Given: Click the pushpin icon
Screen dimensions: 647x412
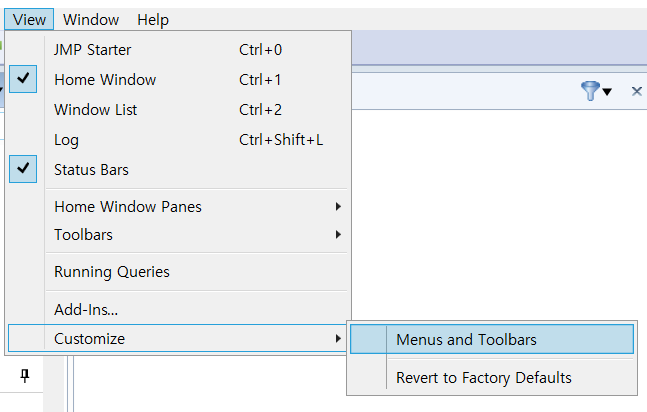Looking at the screenshot, I should [25, 376].
